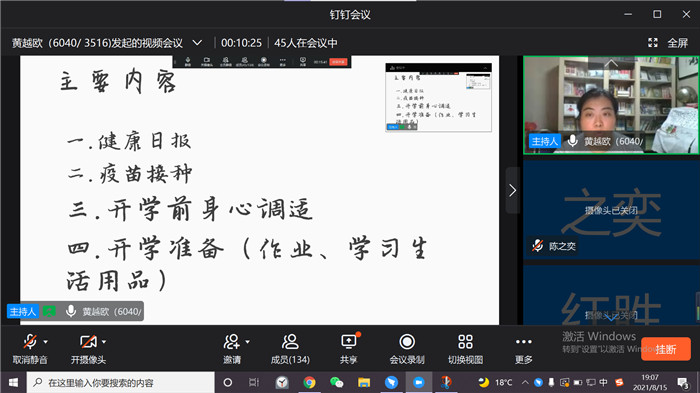Click the 主持人 host badge on shared screen

[23, 311]
